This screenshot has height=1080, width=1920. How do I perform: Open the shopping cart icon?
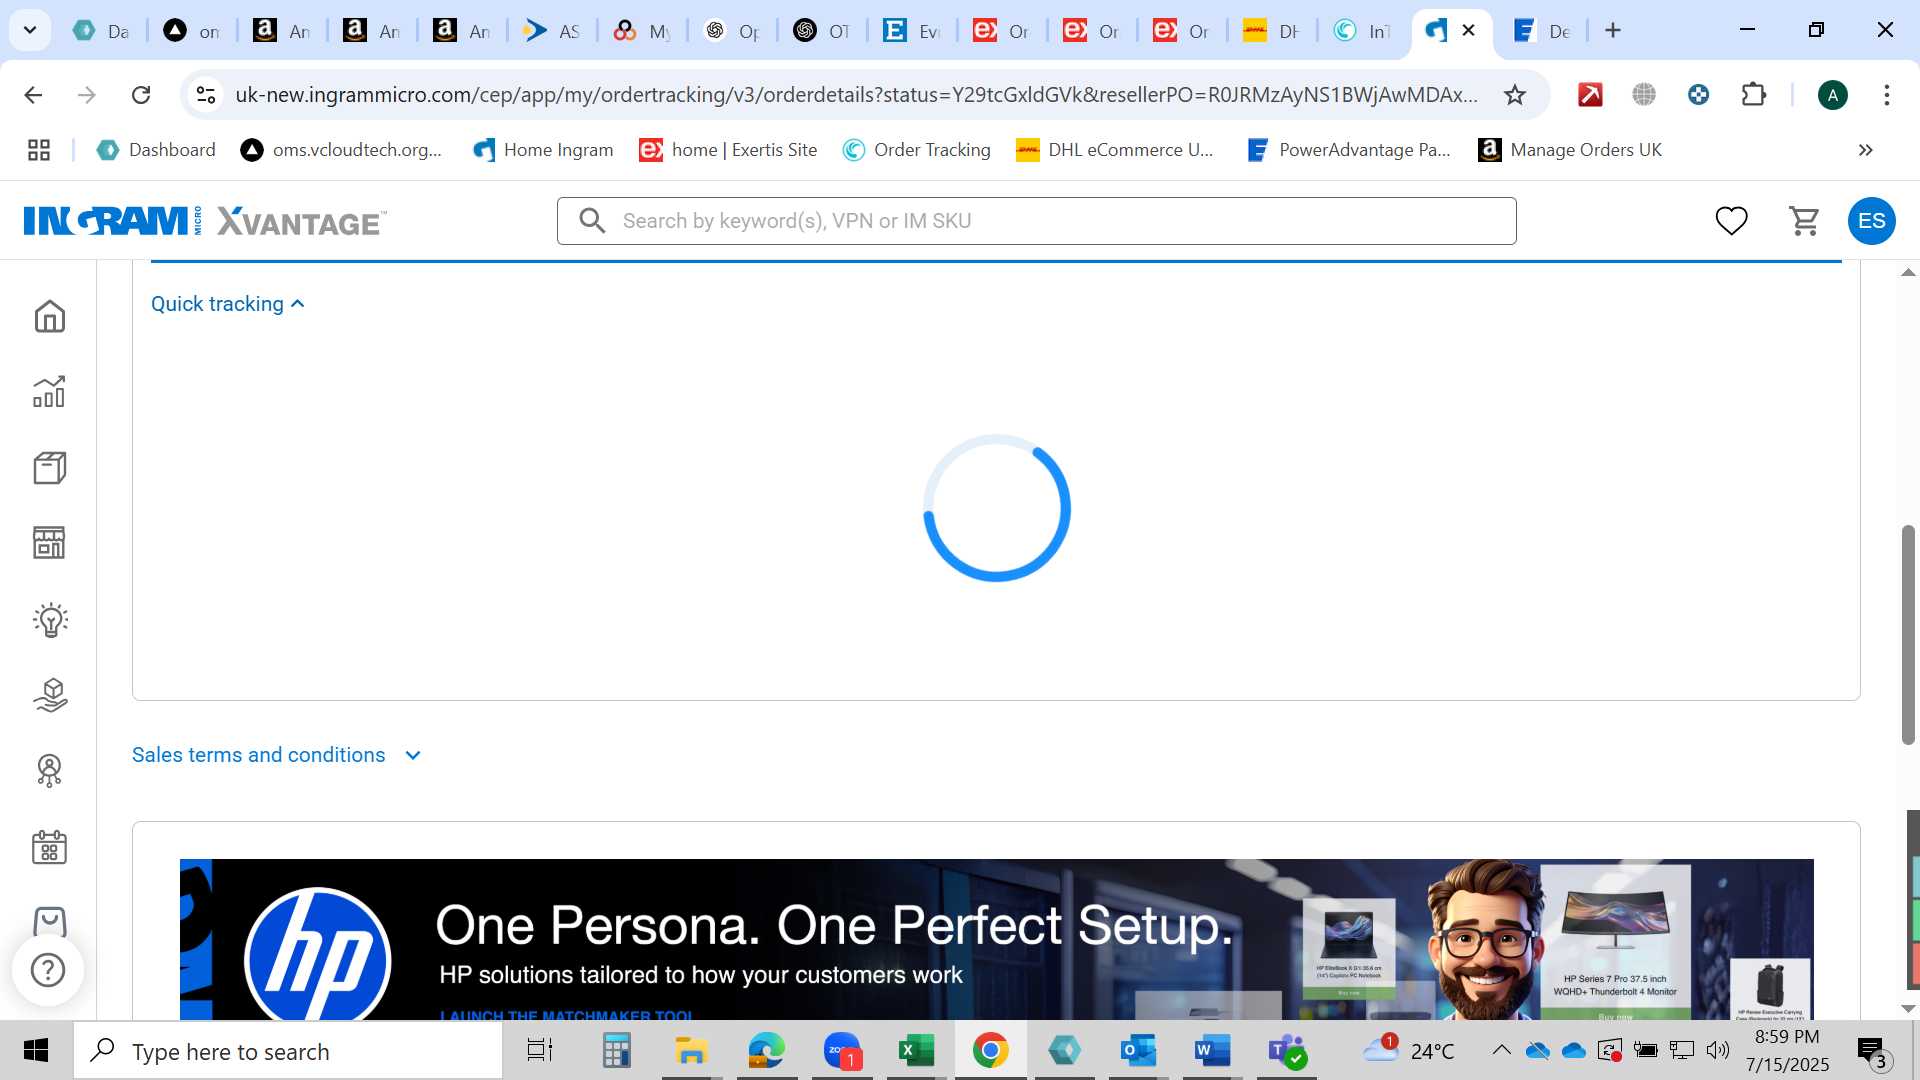tap(1804, 221)
